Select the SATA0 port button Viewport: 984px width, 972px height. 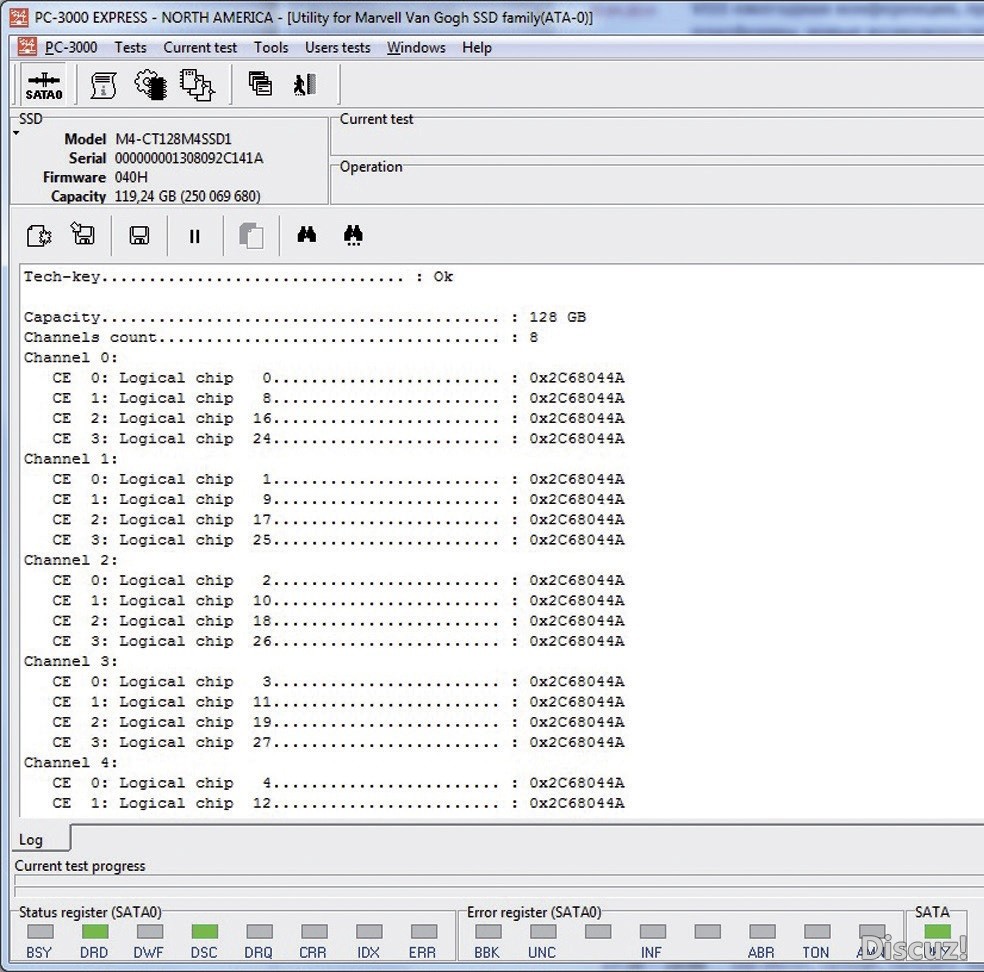click(x=43, y=85)
